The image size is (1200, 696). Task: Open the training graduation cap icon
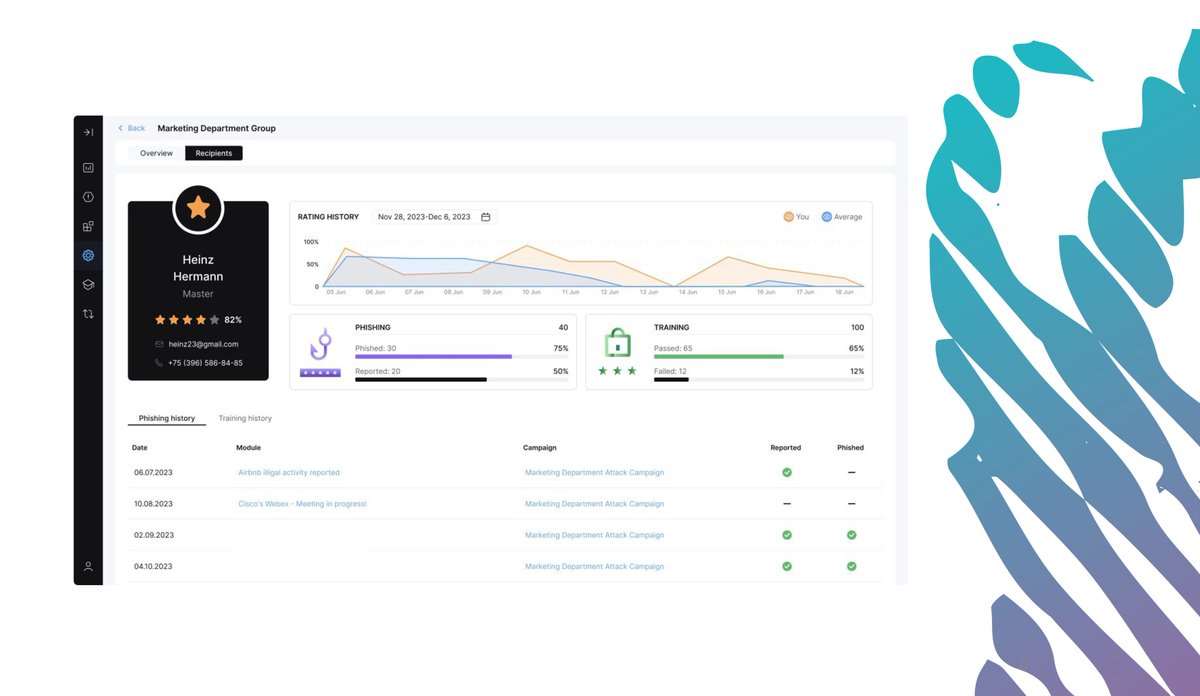(x=88, y=284)
